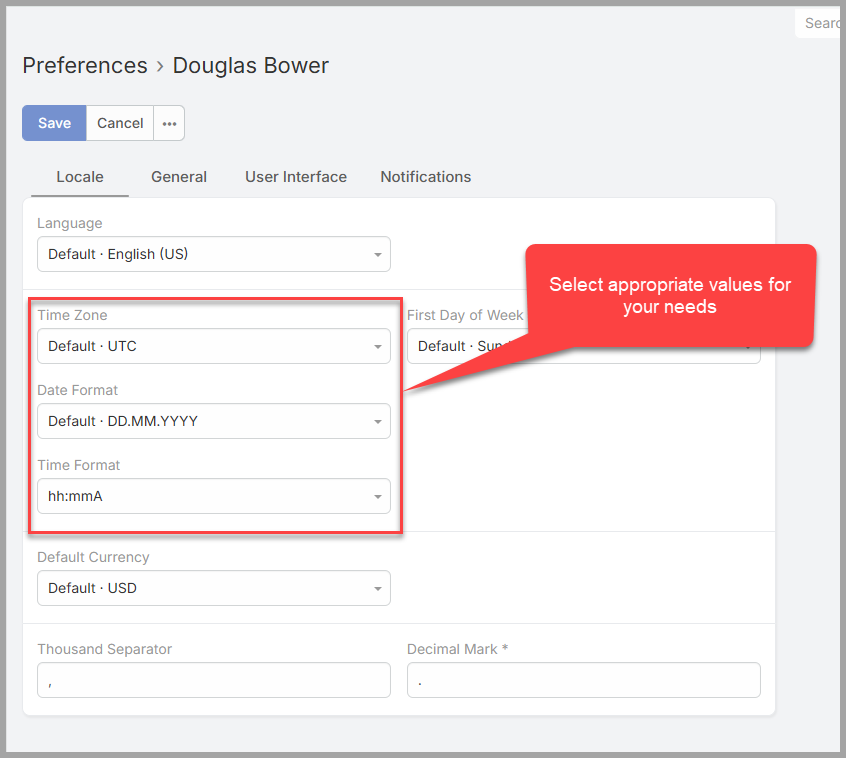846x758 pixels.
Task: Click the Time Format field label
Action: click(x=79, y=465)
